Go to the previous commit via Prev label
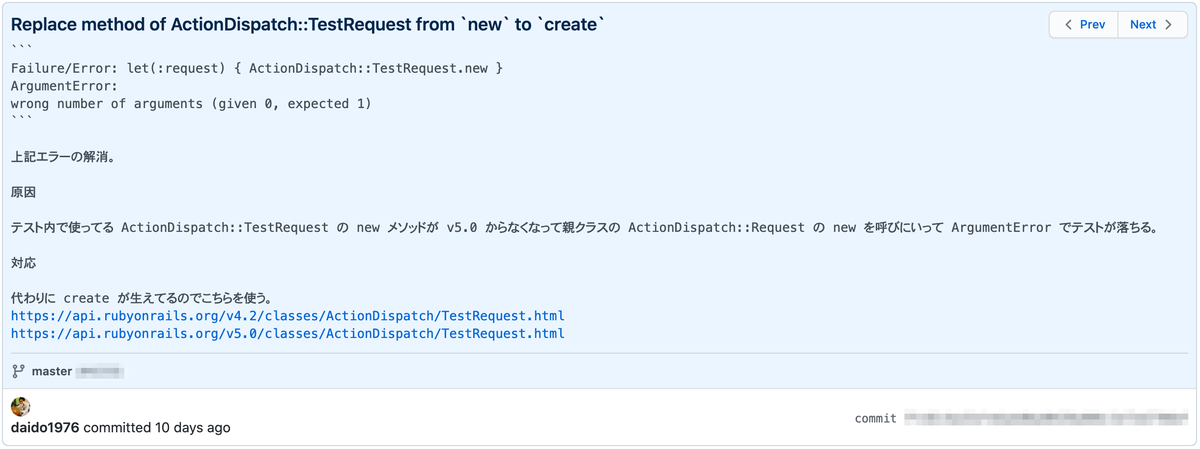Image resolution: width=1200 pixels, height=449 pixels. pos(1093,25)
